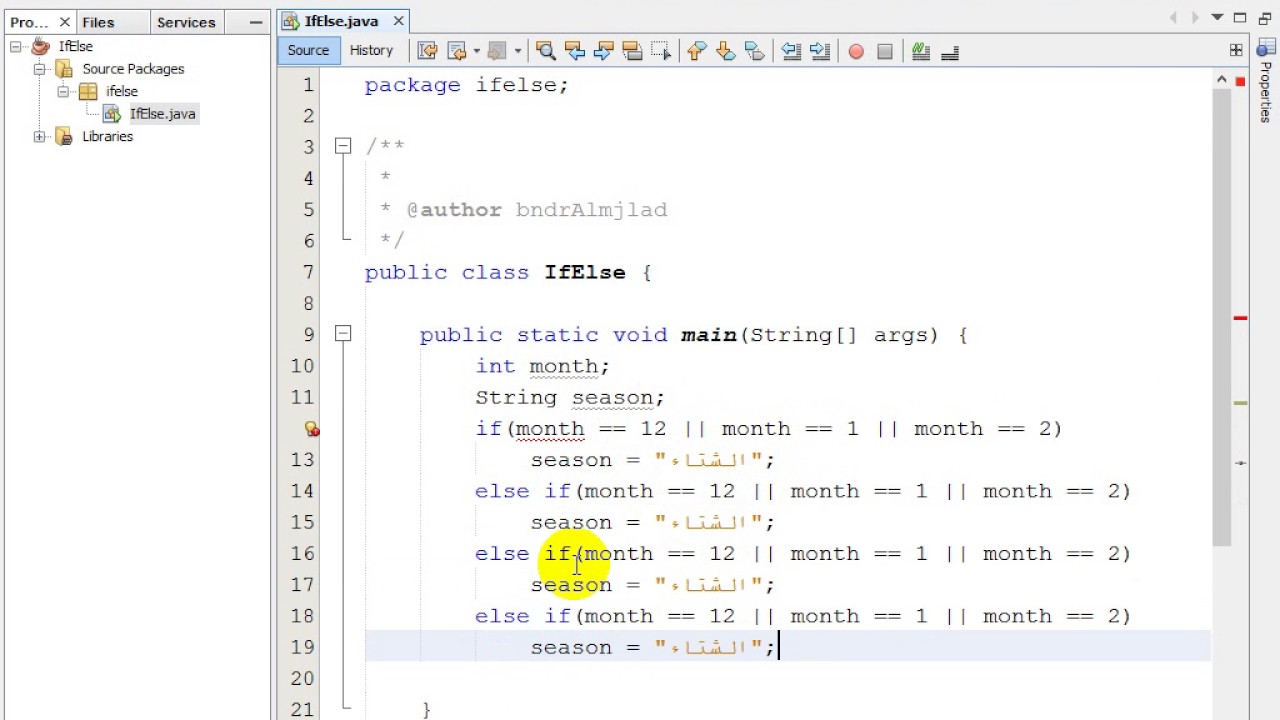Click the Find Previous Occurrence icon

[x=574, y=51]
